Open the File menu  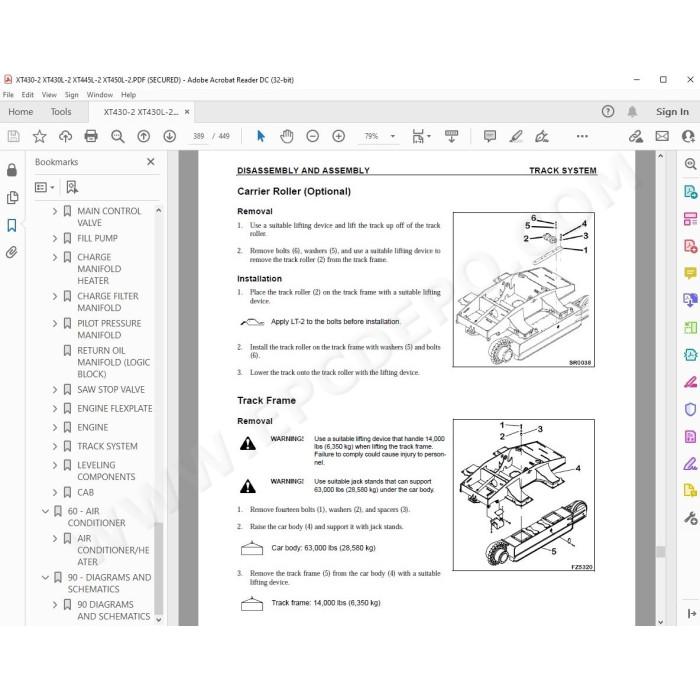click(8, 95)
